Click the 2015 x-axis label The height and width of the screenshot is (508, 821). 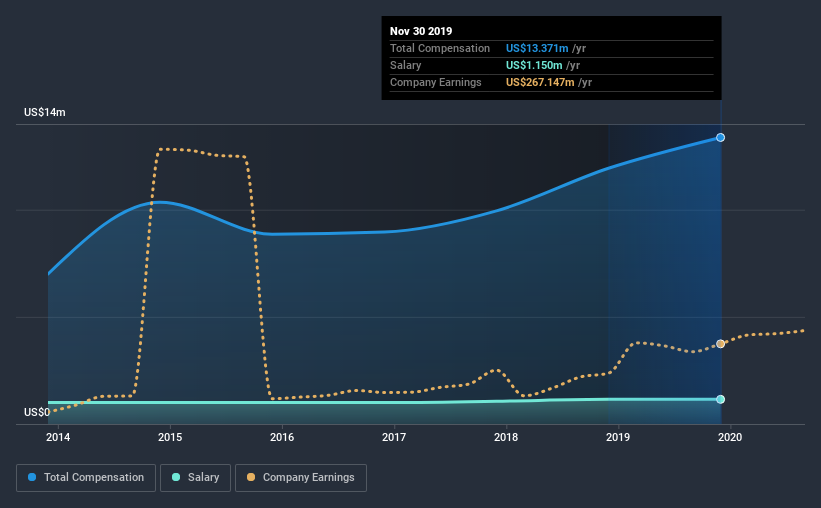[170, 437]
